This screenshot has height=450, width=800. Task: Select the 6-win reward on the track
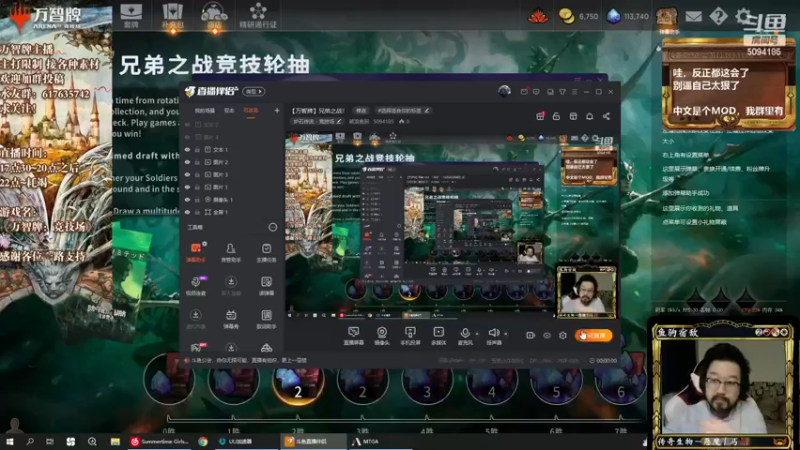620,381
